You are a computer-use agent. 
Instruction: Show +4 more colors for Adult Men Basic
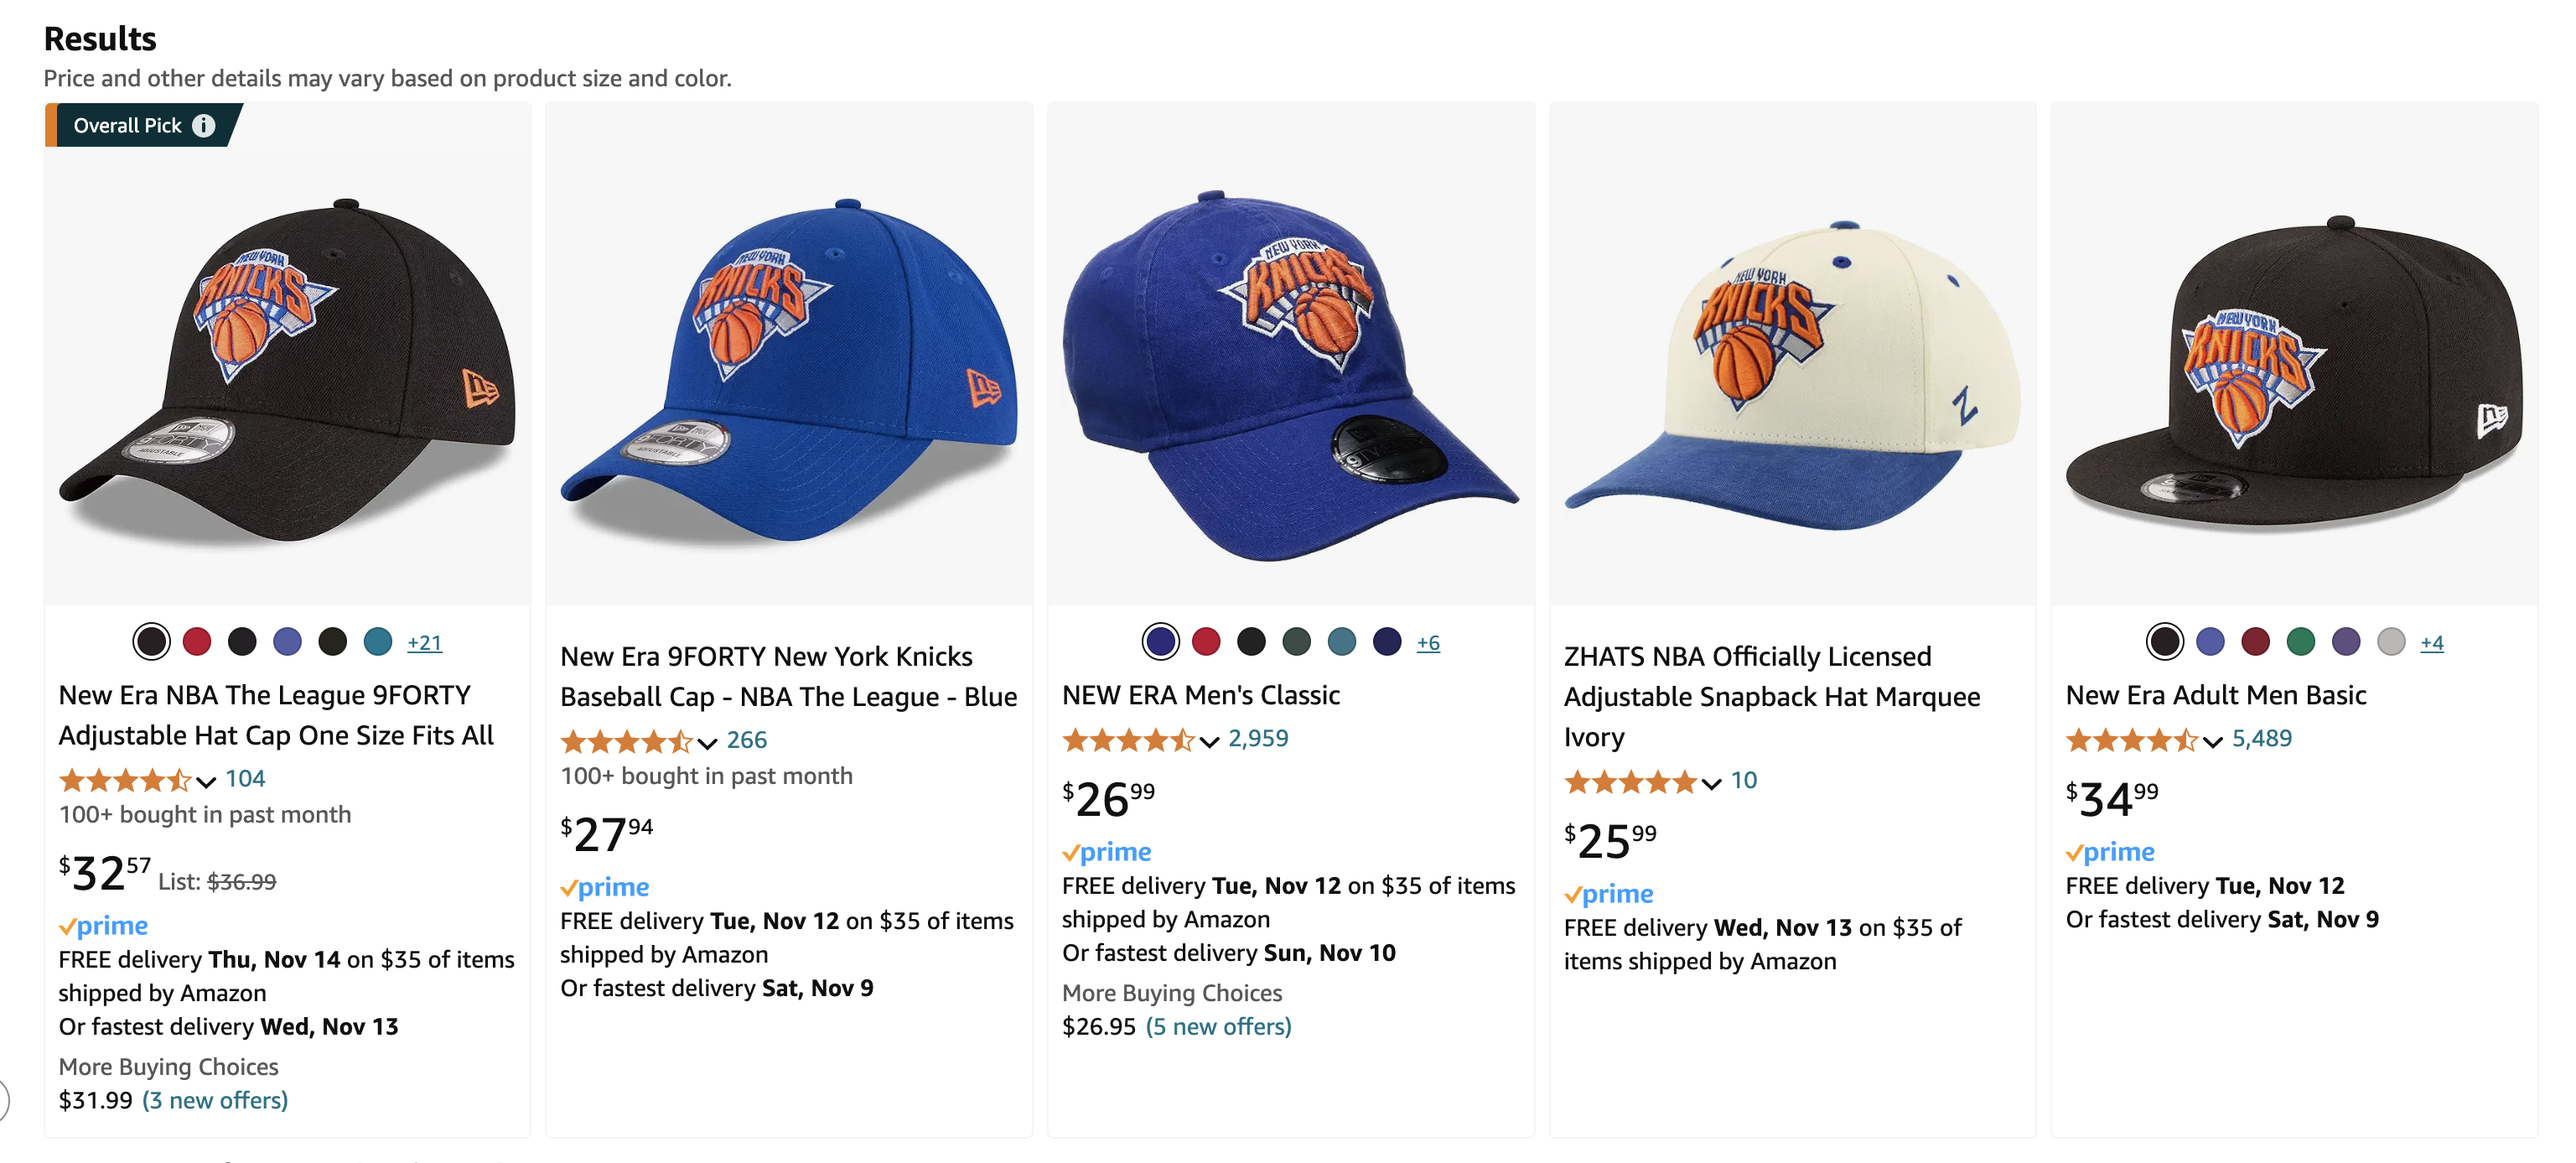[x=2431, y=643]
